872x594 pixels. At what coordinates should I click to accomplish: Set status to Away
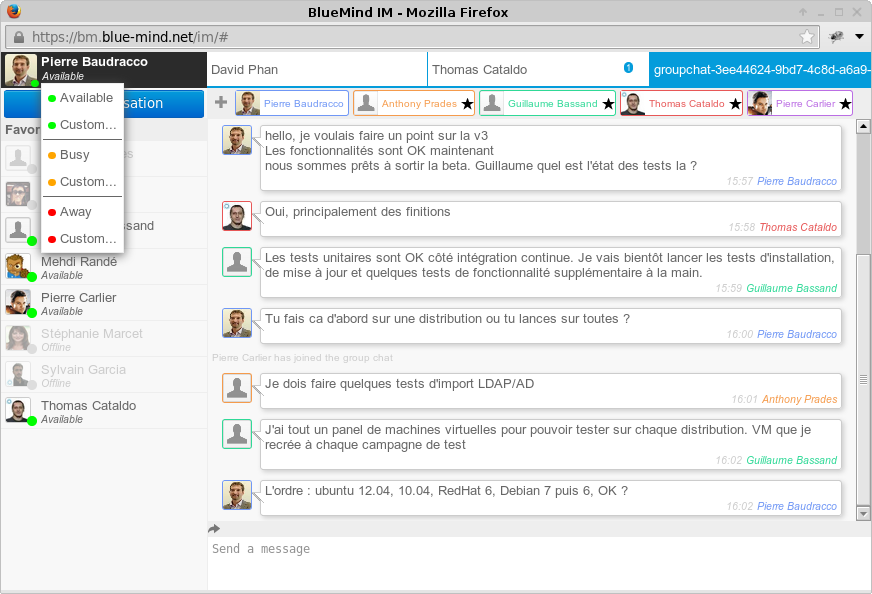pos(82,211)
